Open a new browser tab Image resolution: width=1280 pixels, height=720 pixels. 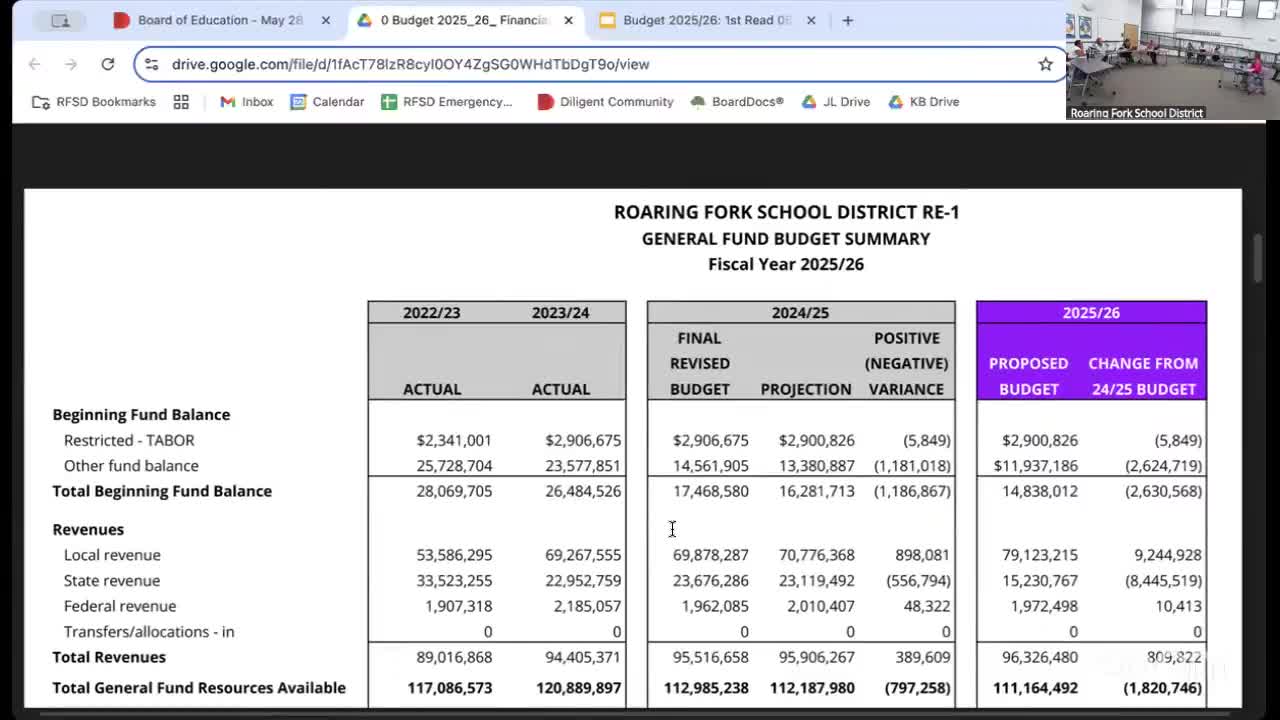pyautogui.click(x=847, y=20)
